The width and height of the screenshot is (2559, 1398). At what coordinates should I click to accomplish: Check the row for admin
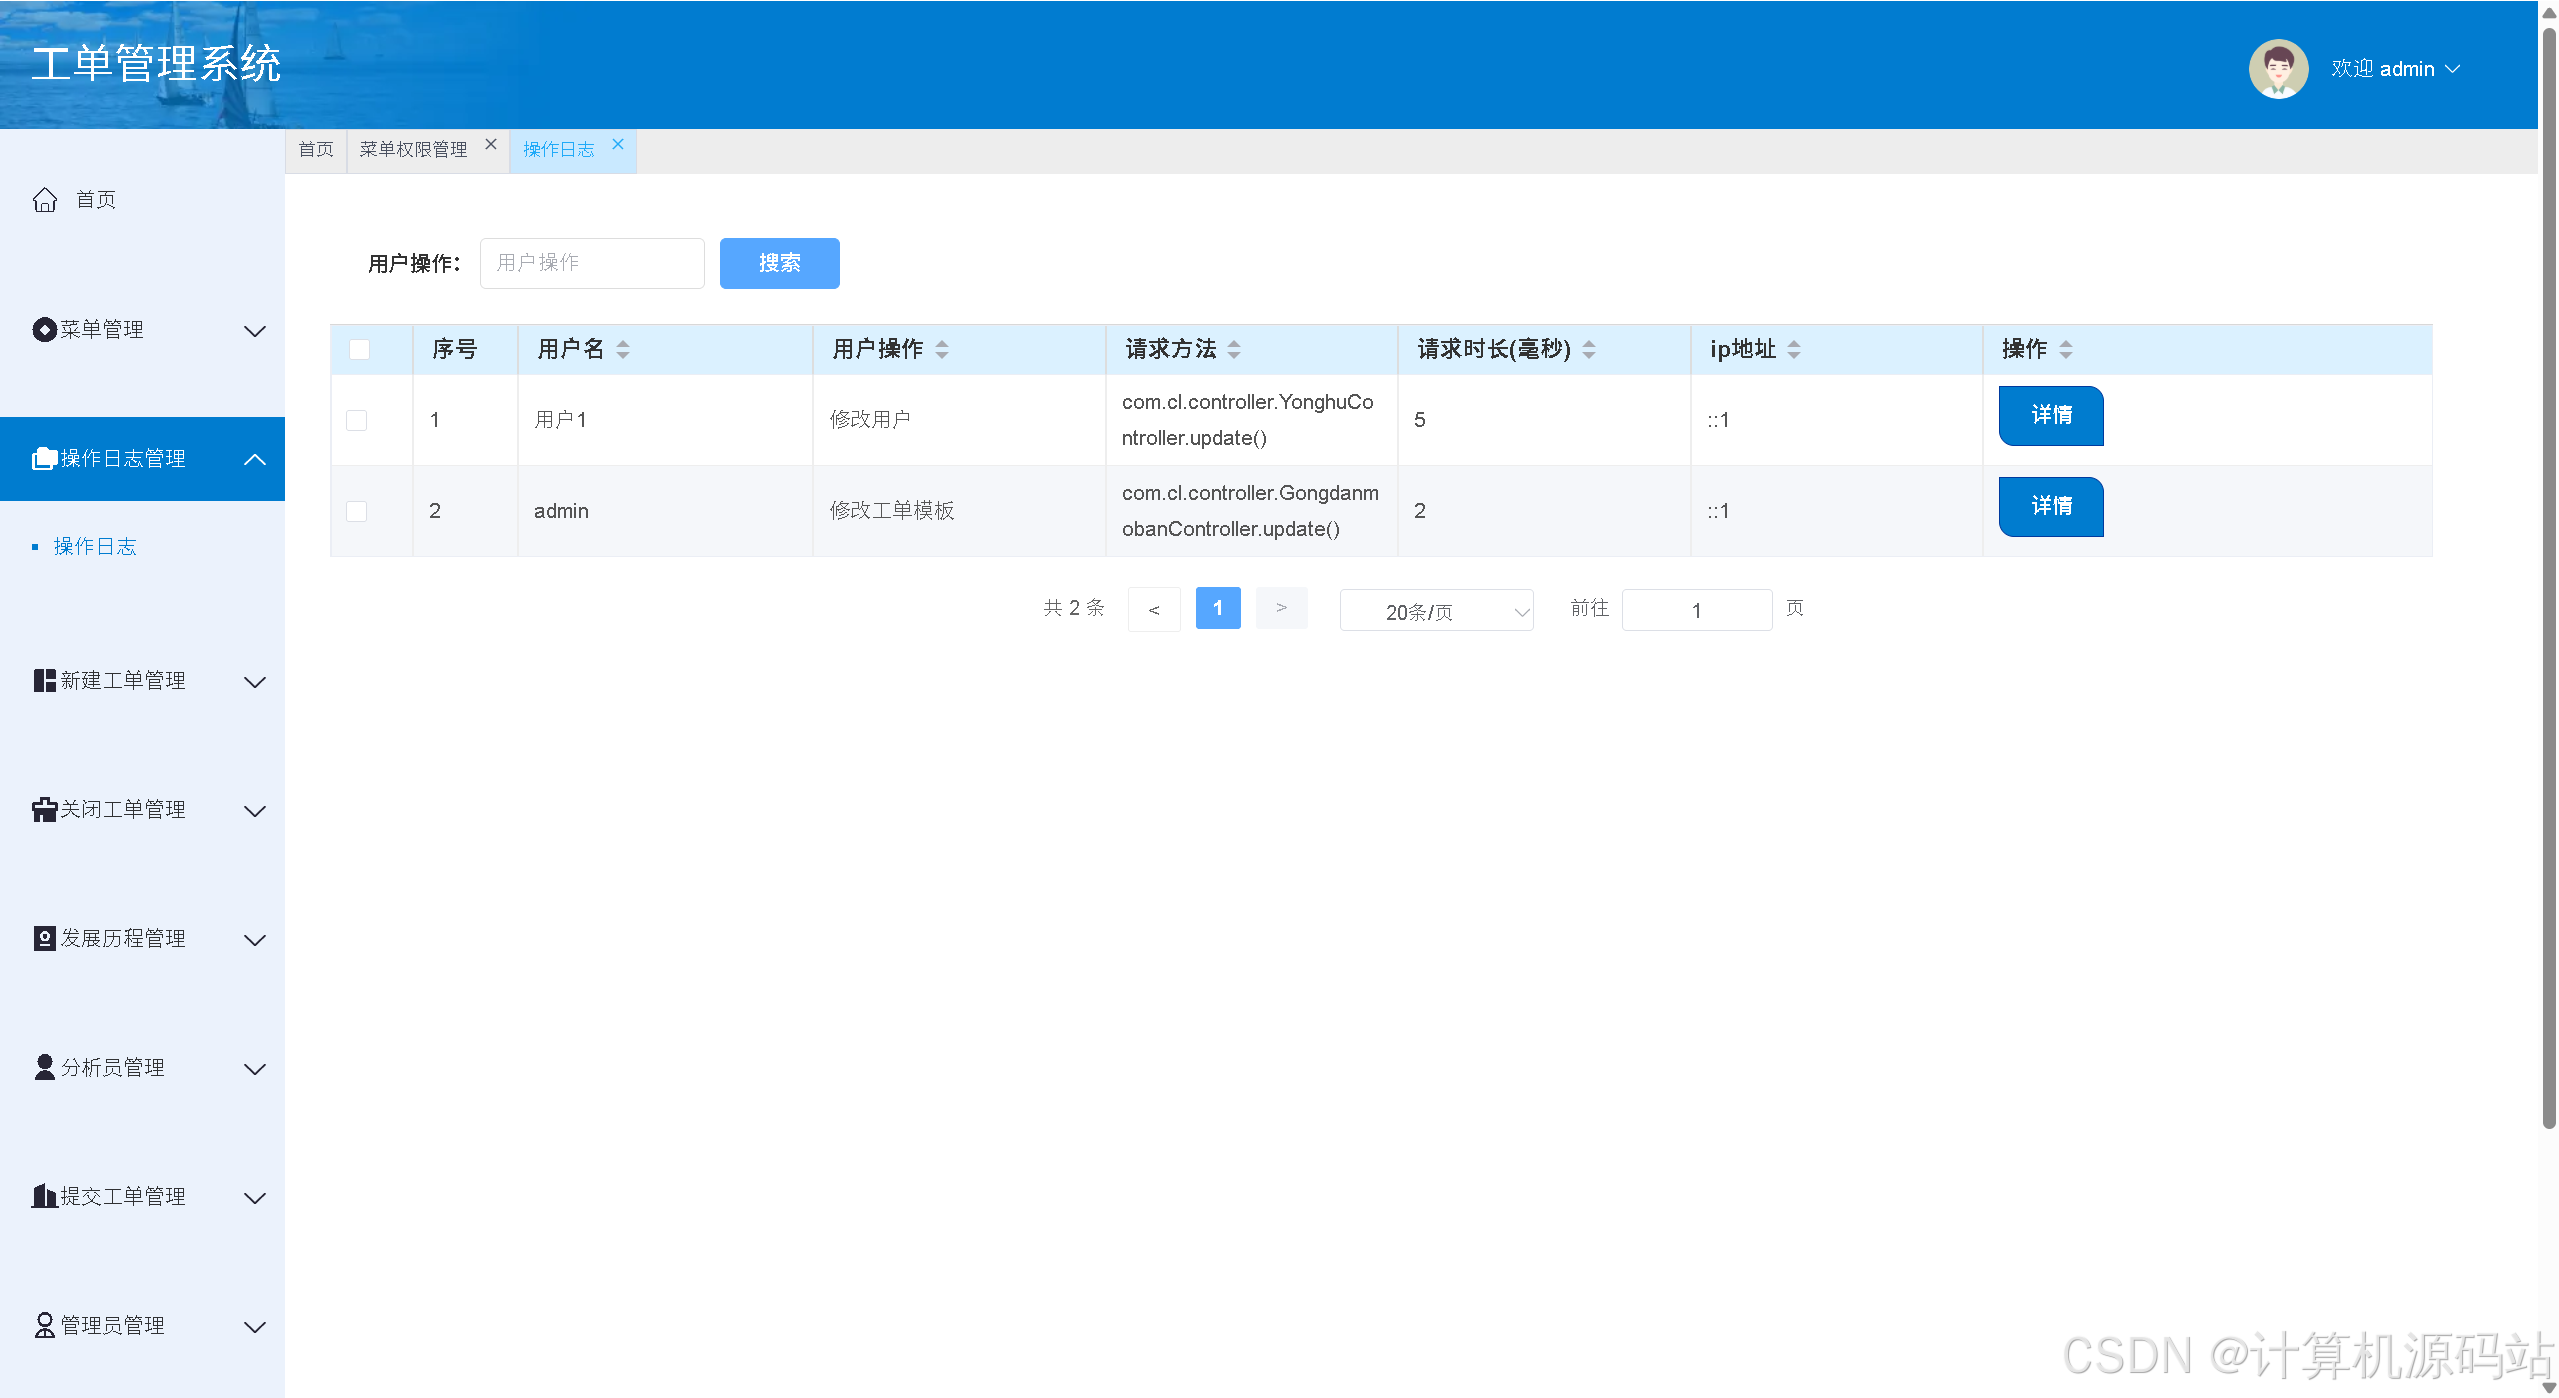pos(356,511)
